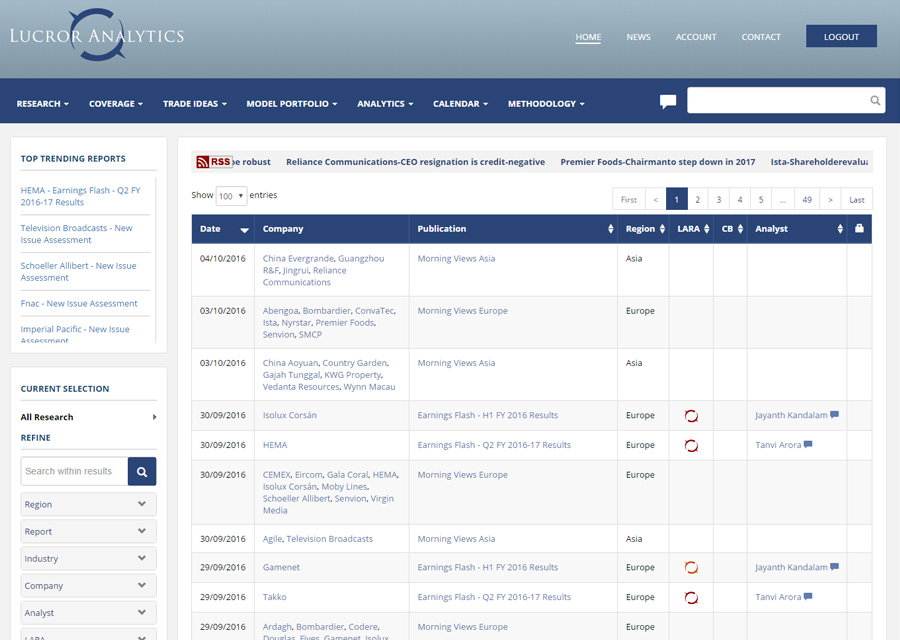Image resolution: width=900 pixels, height=640 pixels.
Task: Go to page 2 of results
Action: pyautogui.click(x=697, y=199)
